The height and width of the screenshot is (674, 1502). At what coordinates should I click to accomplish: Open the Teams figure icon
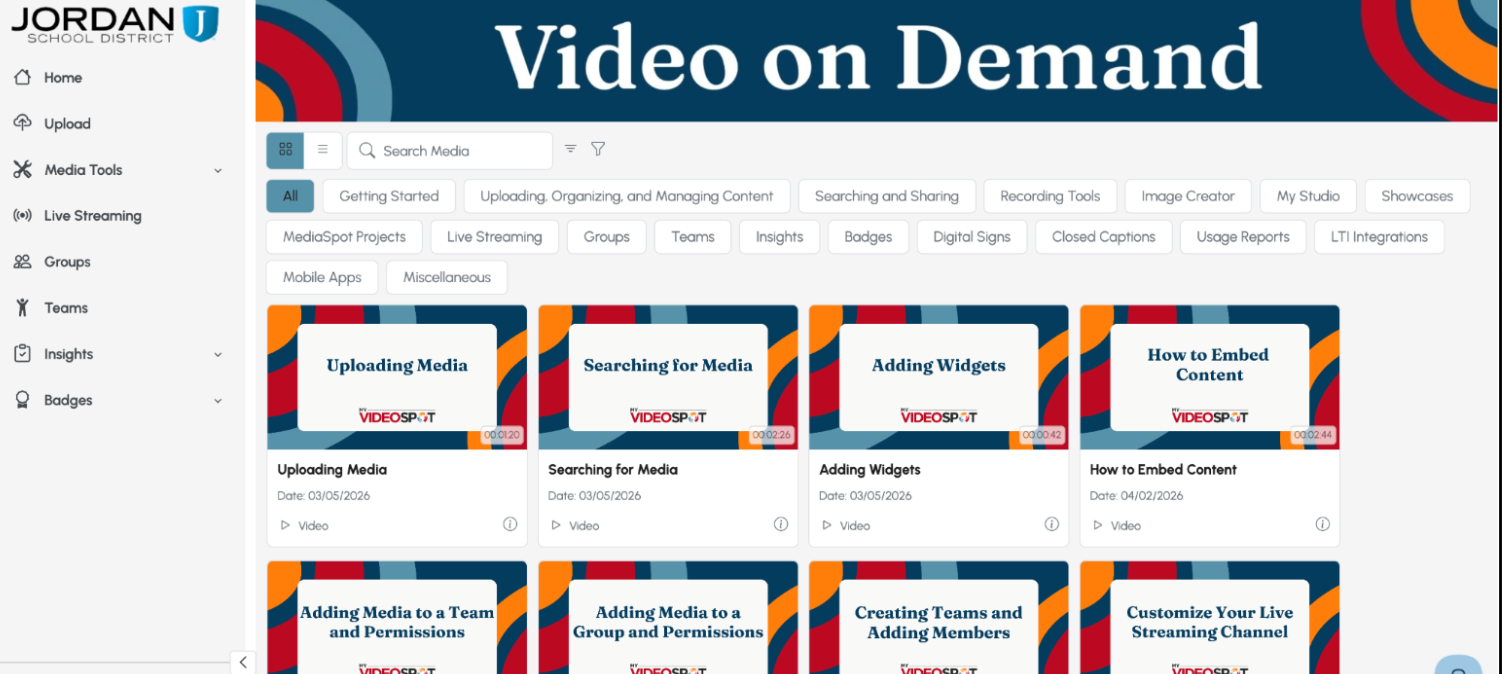pyautogui.click(x=22, y=307)
